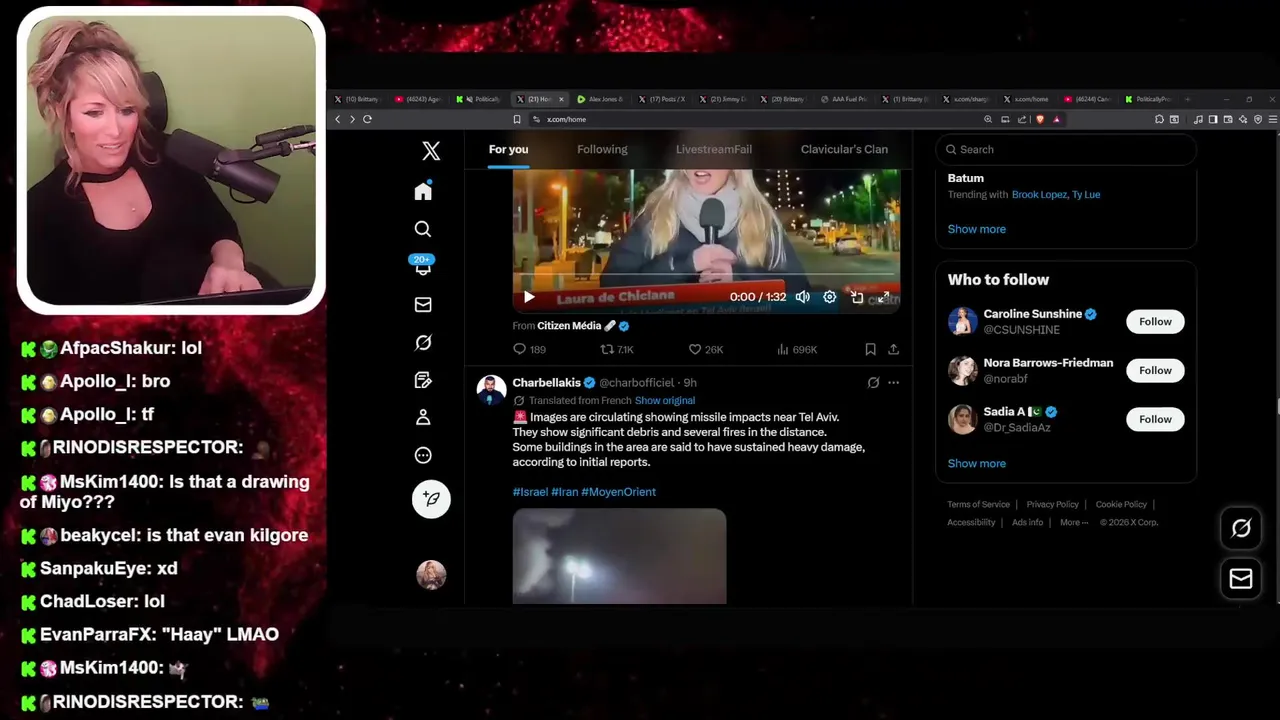
Task: Switch to the Following tab
Action: point(602,149)
